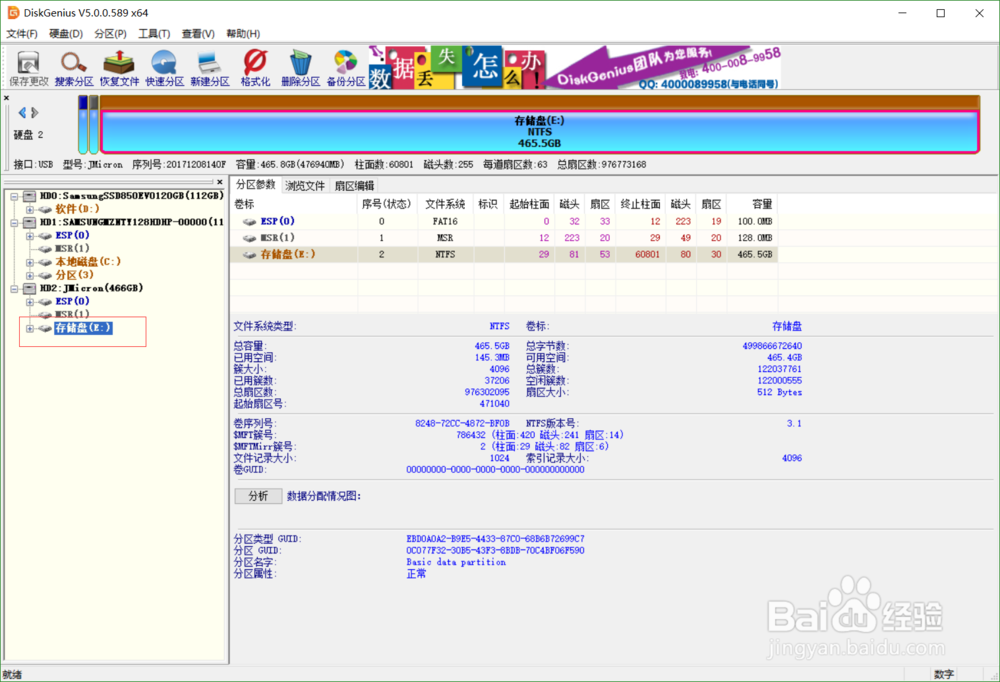Expand ESP(0) under HD2
Viewport: 1000px width, 682px height.
(30, 301)
